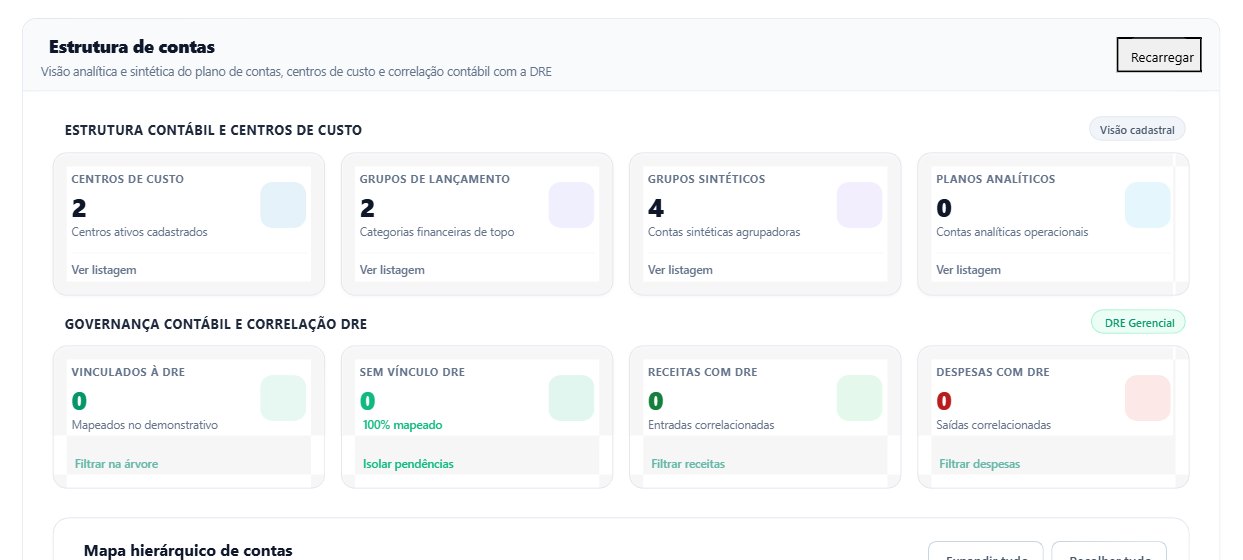This screenshot has width=1243, height=560.
Task: Click the Recarregar button
Action: click(1159, 56)
